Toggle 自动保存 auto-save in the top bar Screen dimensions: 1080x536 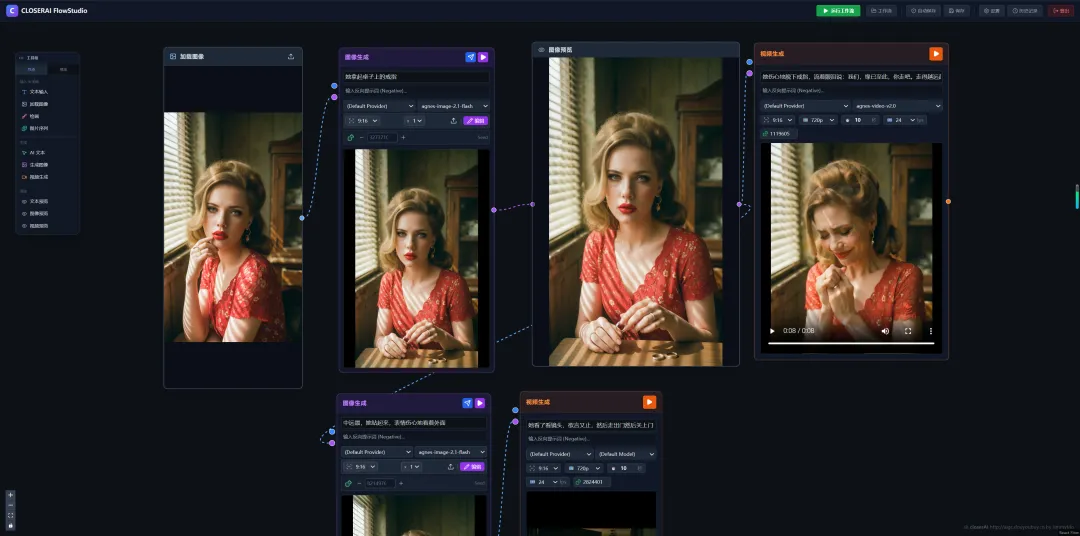[923, 11]
